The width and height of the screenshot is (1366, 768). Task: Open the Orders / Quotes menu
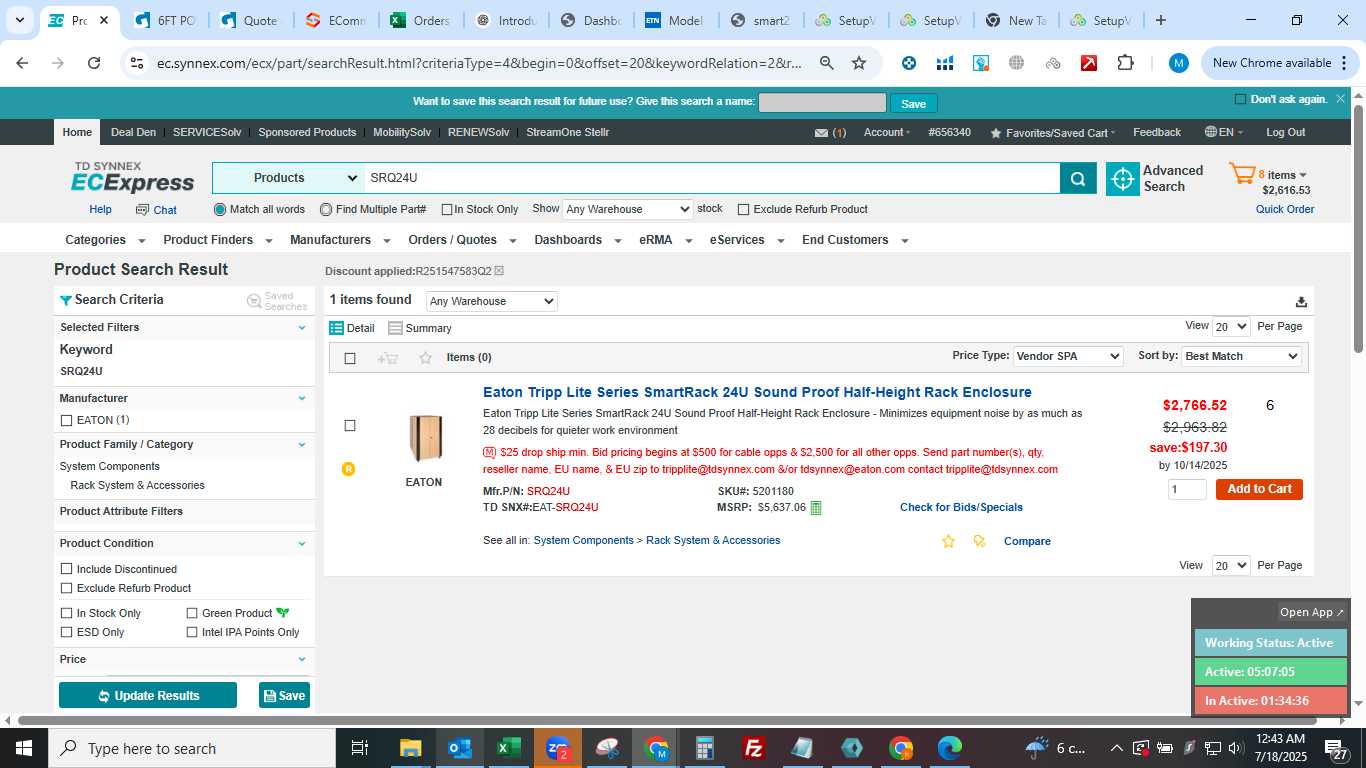[462, 241]
